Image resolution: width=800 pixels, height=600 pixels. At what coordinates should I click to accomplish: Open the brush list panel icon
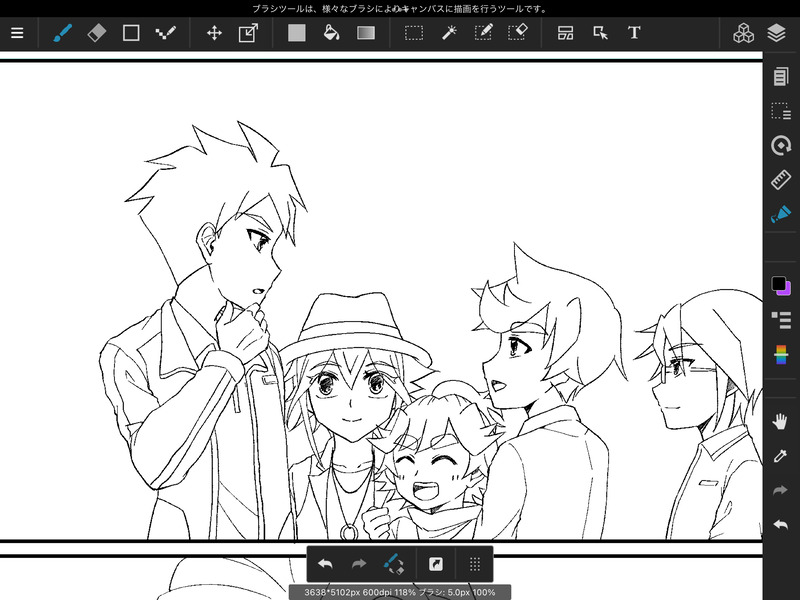click(781, 320)
